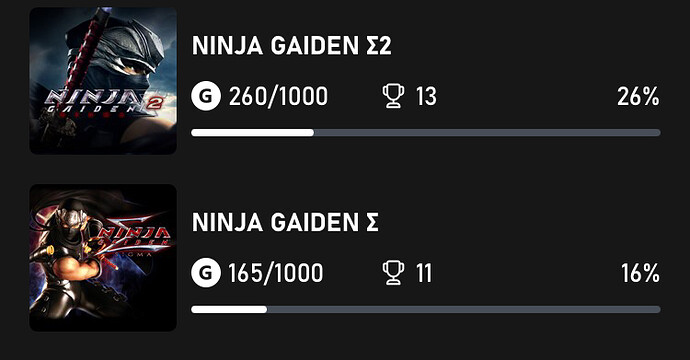This screenshot has height=360, width=690.
Task: Click the achievement count 11
Action: 424,273
